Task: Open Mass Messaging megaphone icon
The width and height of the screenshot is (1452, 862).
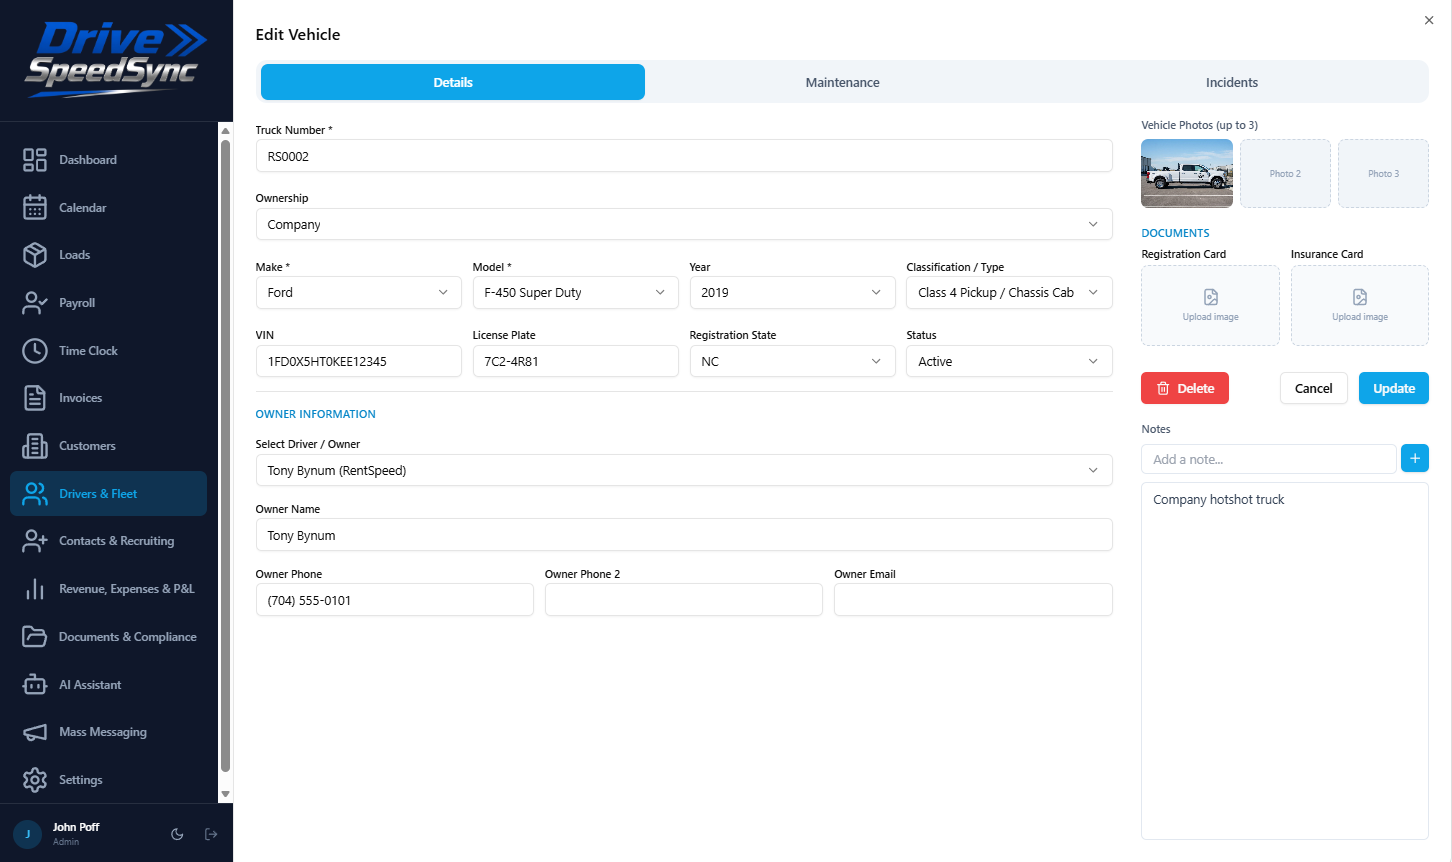Action: tap(35, 732)
